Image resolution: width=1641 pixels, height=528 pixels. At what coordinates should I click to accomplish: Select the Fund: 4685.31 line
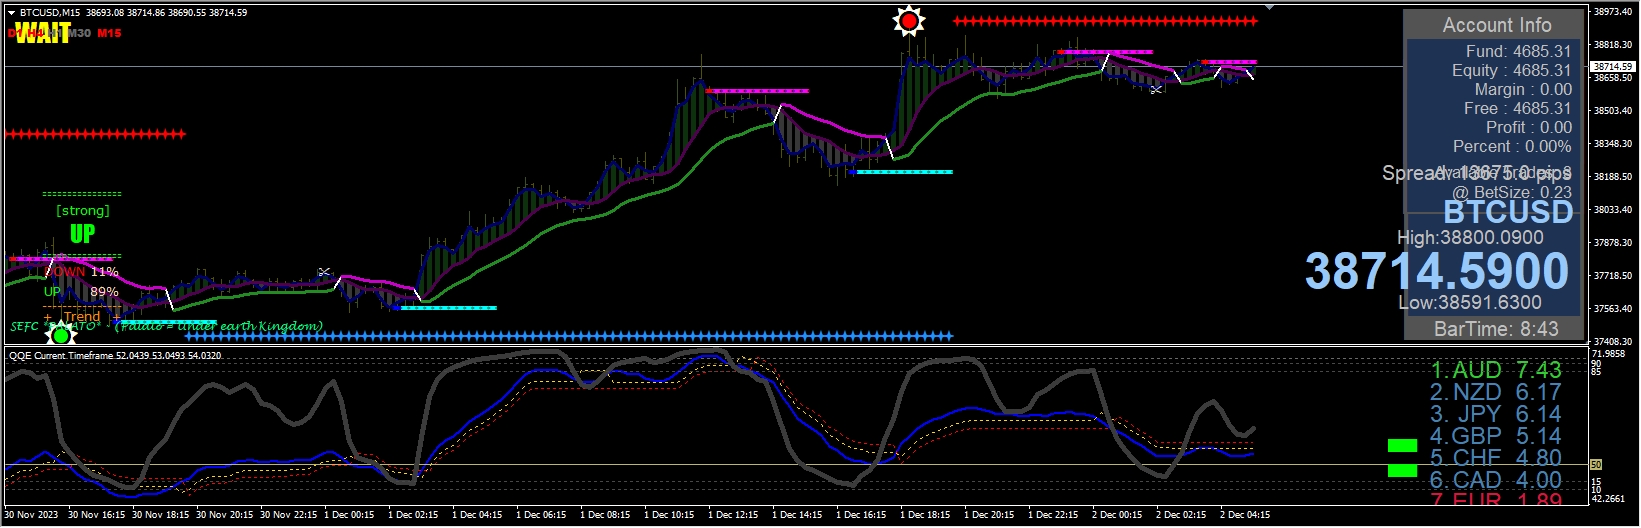coord(1518,51)
